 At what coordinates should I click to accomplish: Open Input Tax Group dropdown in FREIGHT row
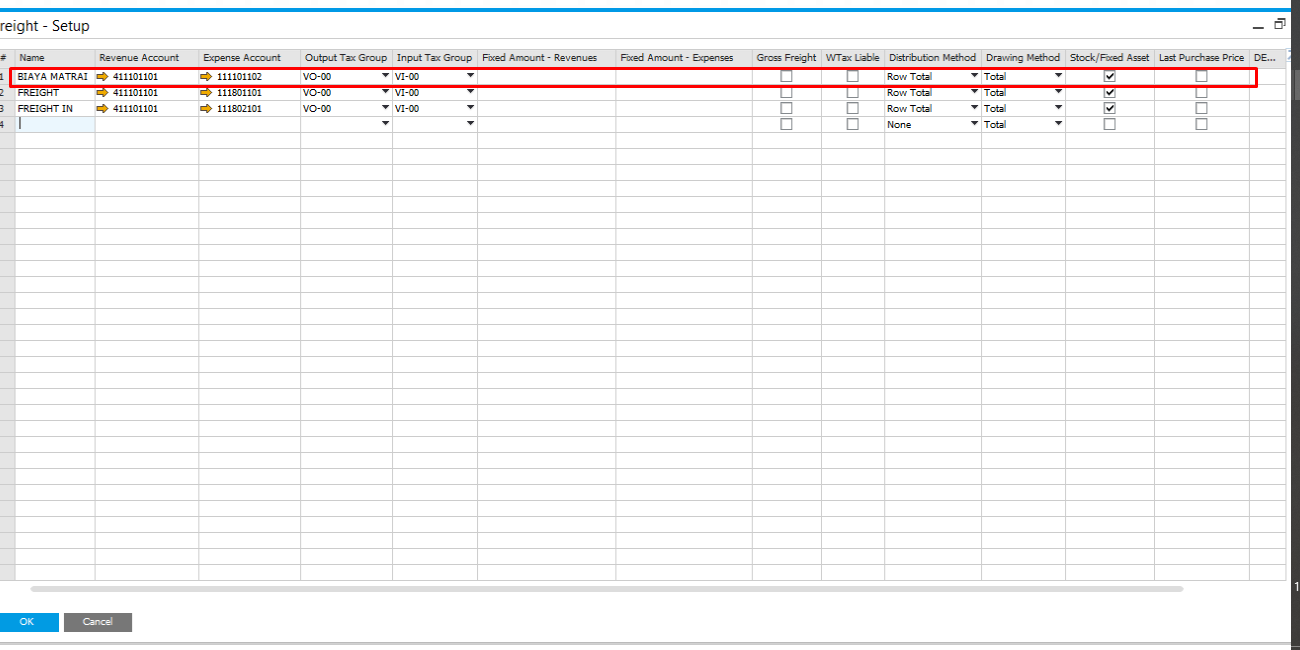470,91
